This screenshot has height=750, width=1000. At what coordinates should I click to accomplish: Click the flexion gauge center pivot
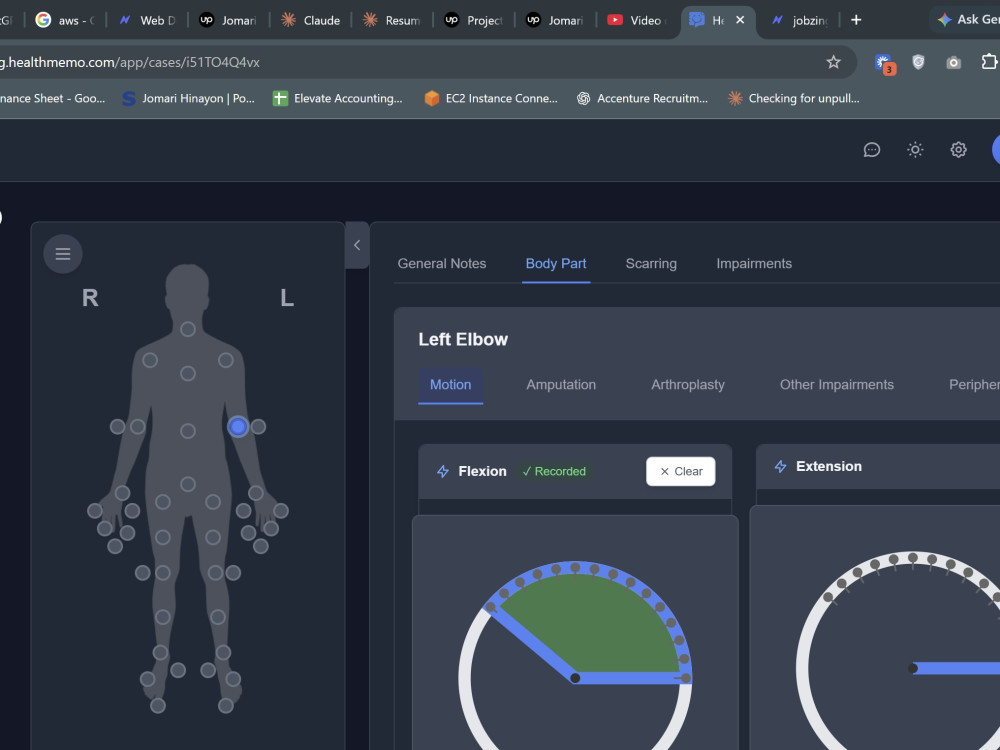(575, 678)
